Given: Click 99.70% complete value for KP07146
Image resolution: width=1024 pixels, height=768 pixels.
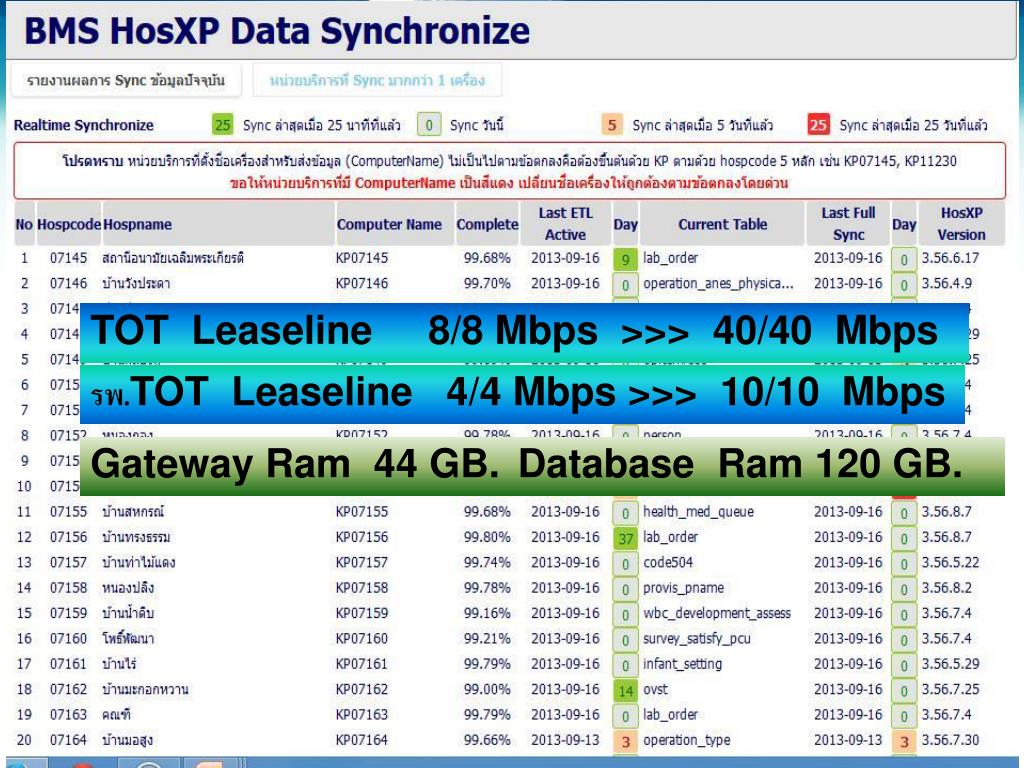Looking at the screenshot, I should (487, 283).
